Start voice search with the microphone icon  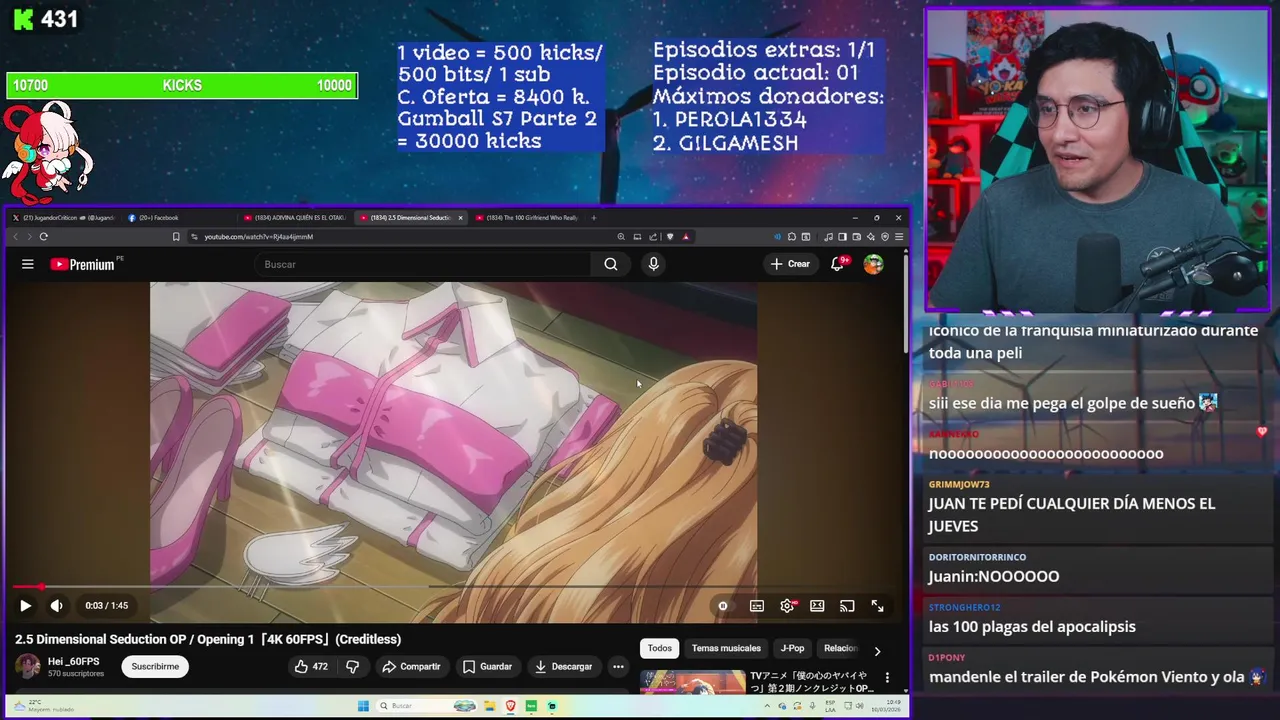point(653,264)
